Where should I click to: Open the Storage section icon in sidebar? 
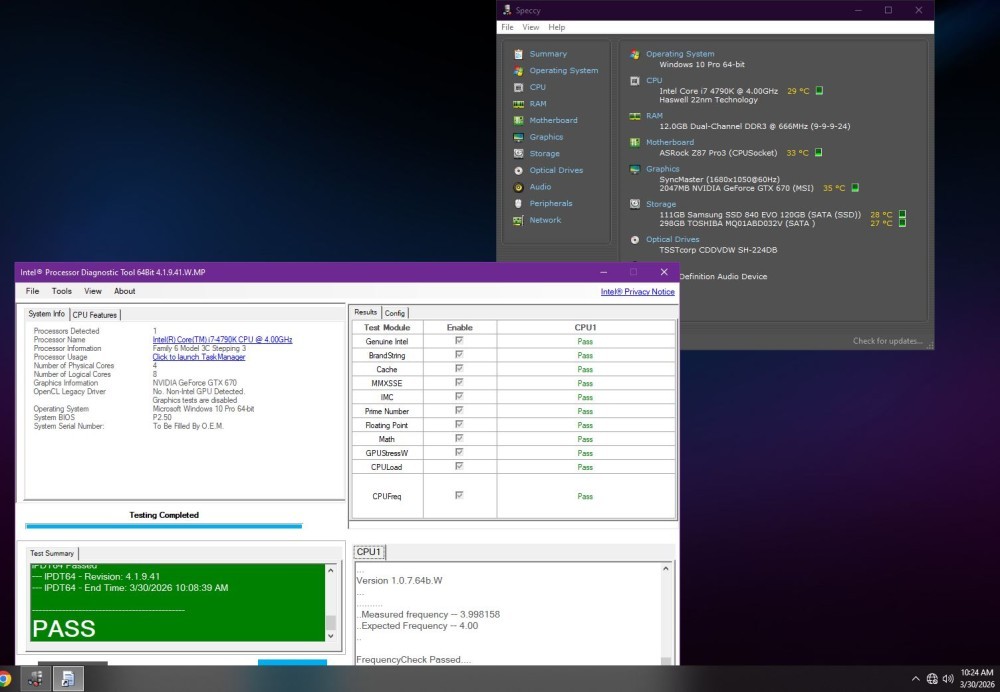pyautogui.click(x=518, y=154)
